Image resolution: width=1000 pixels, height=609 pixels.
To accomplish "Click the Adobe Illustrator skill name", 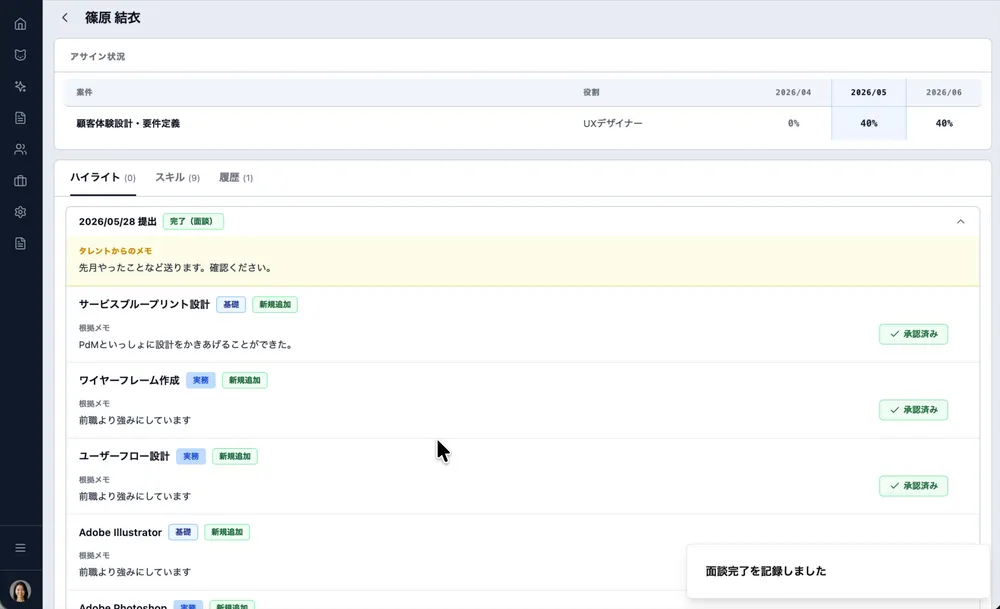I will pos(120,532).
